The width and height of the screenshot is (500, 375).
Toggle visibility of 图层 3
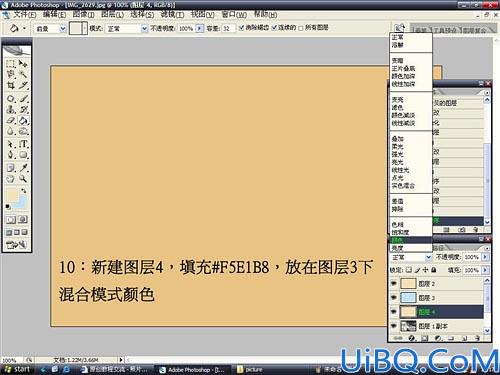(394, 297)
